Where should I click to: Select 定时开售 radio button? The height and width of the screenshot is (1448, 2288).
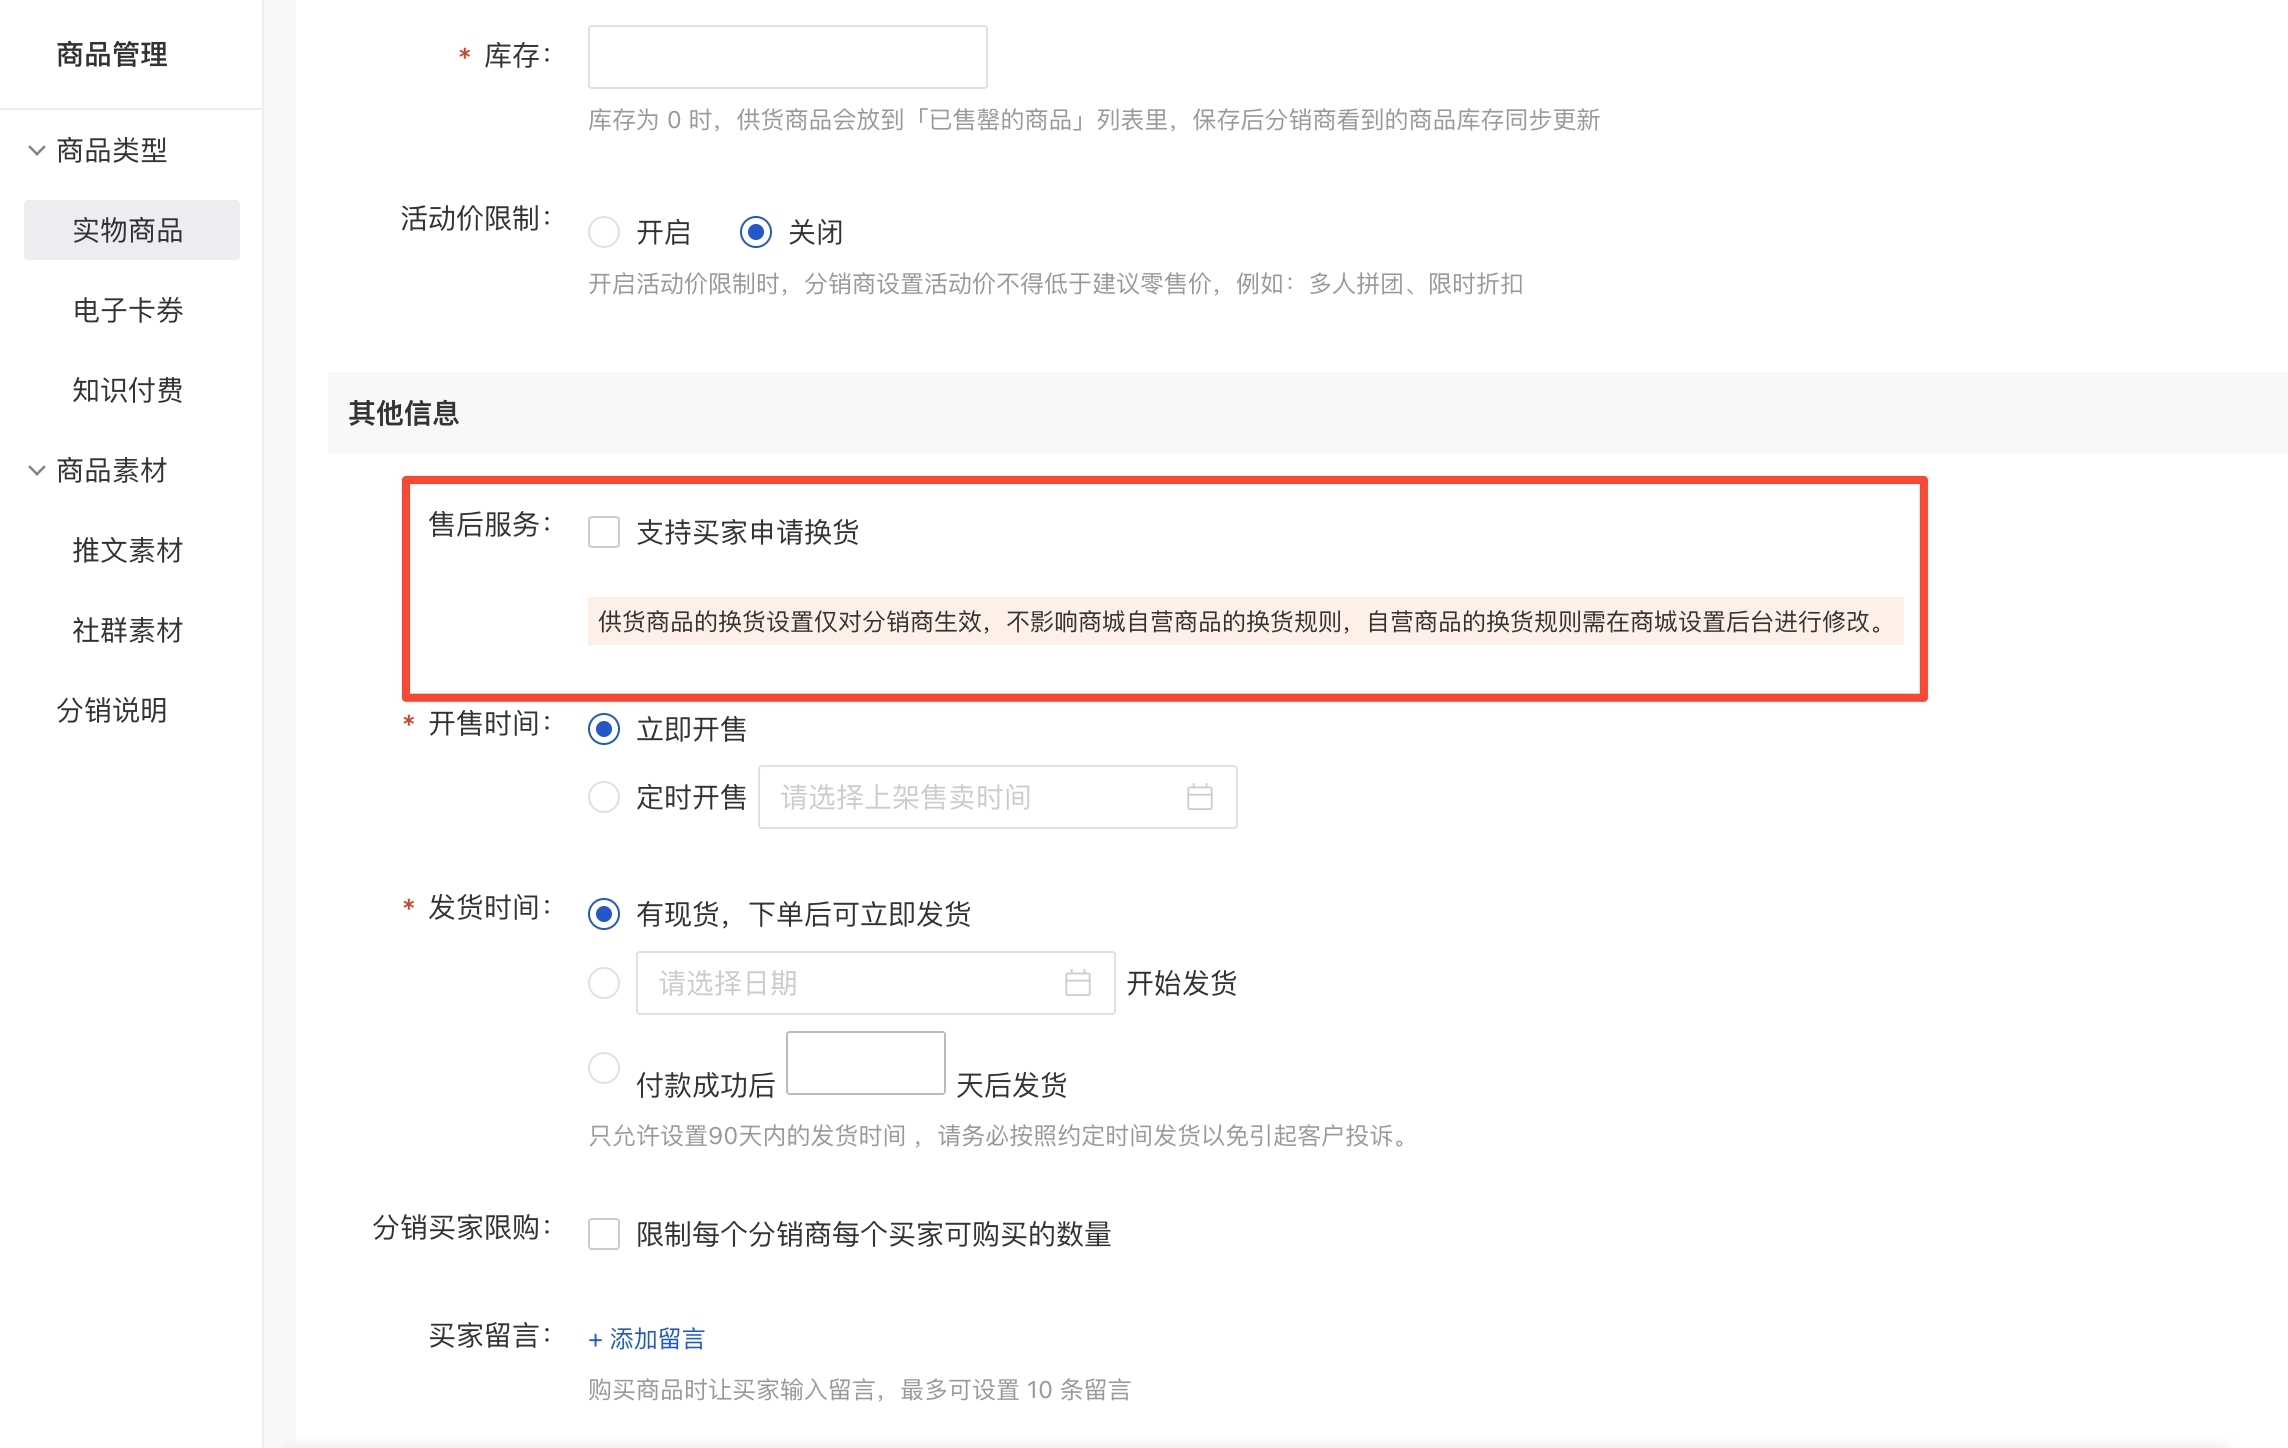604,797
